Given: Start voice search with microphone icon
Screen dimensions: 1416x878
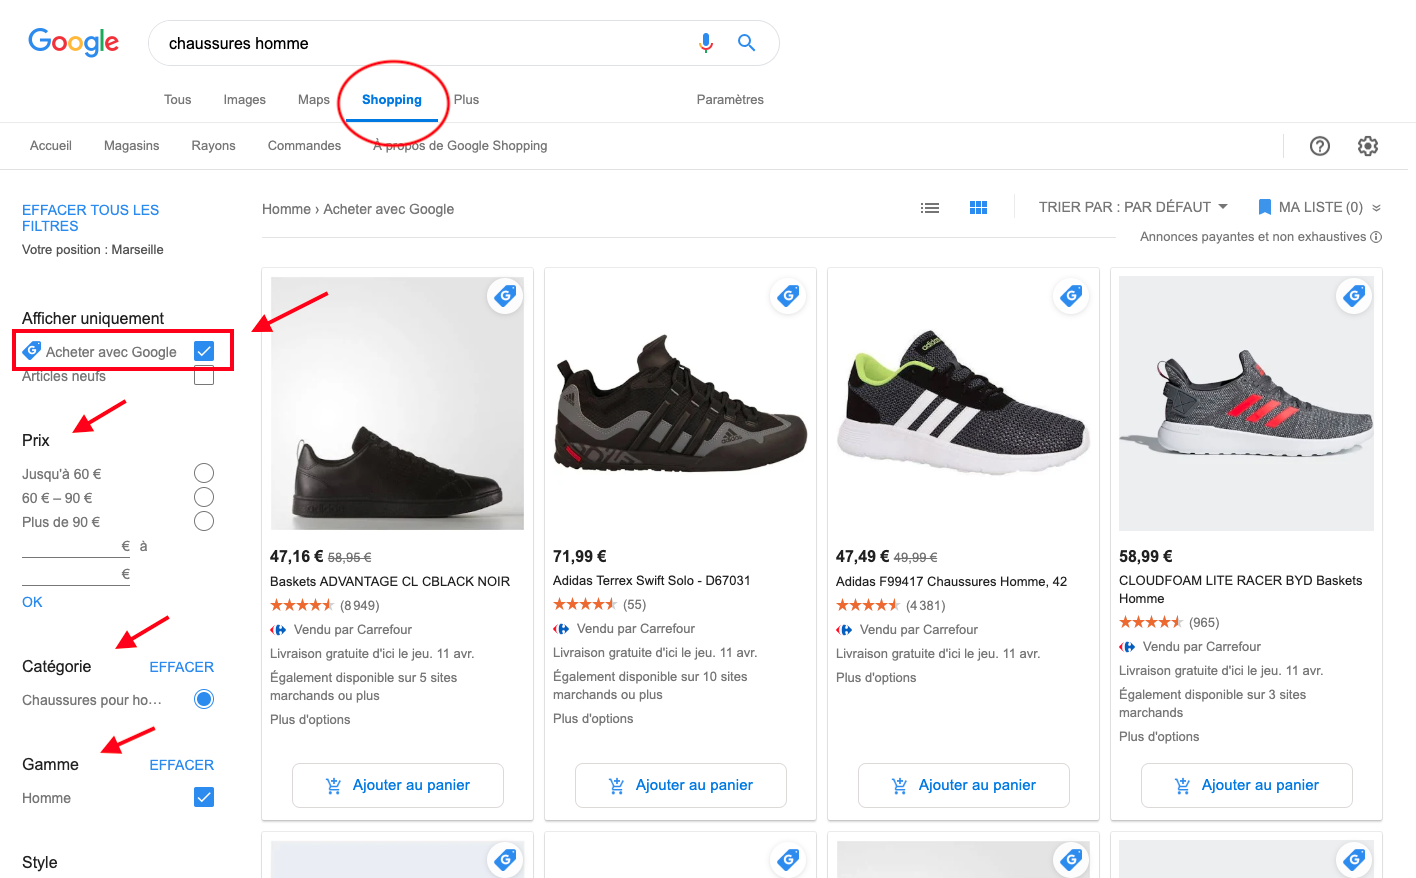Looking at the screenshot, I should click(x=706, y=43).
